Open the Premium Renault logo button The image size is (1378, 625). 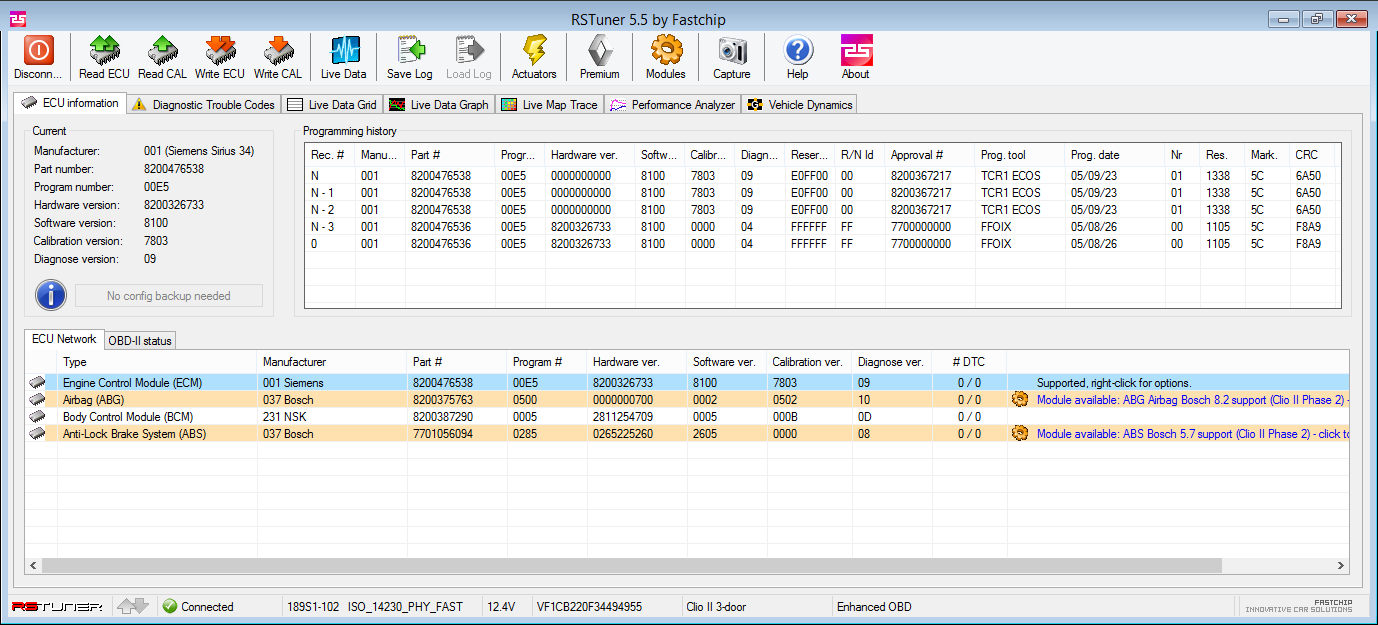[x=599, y=51]
